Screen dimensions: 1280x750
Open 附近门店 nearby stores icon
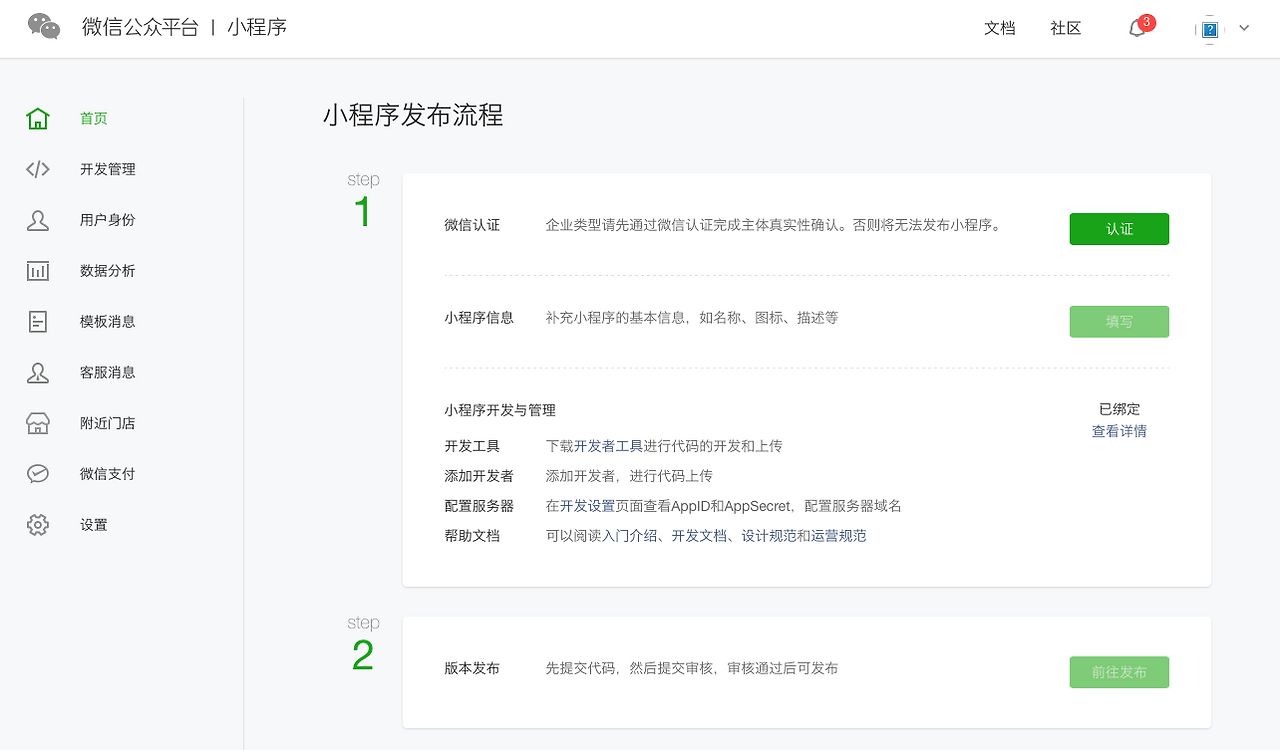37,422
